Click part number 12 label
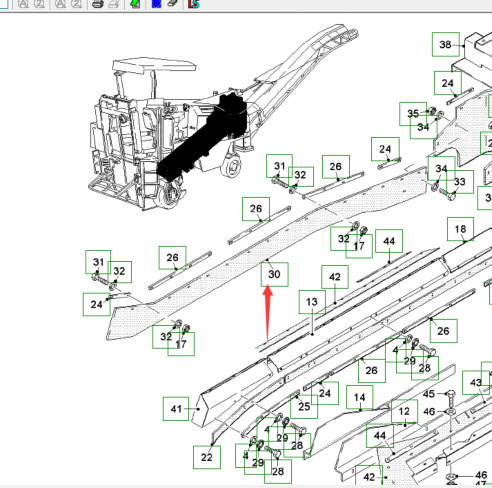 pos(404,411)
